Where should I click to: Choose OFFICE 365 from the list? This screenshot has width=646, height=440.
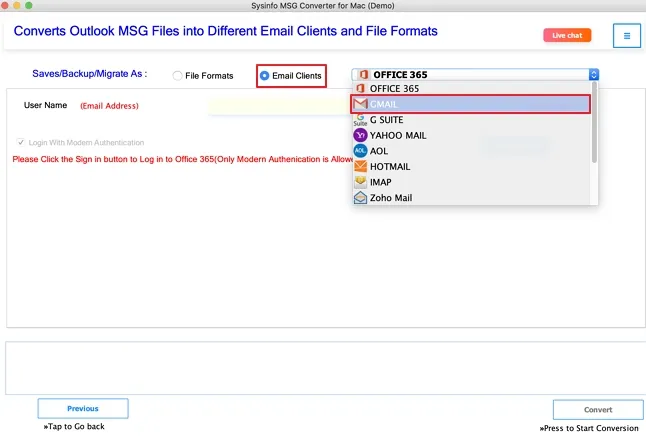[472, 89]
